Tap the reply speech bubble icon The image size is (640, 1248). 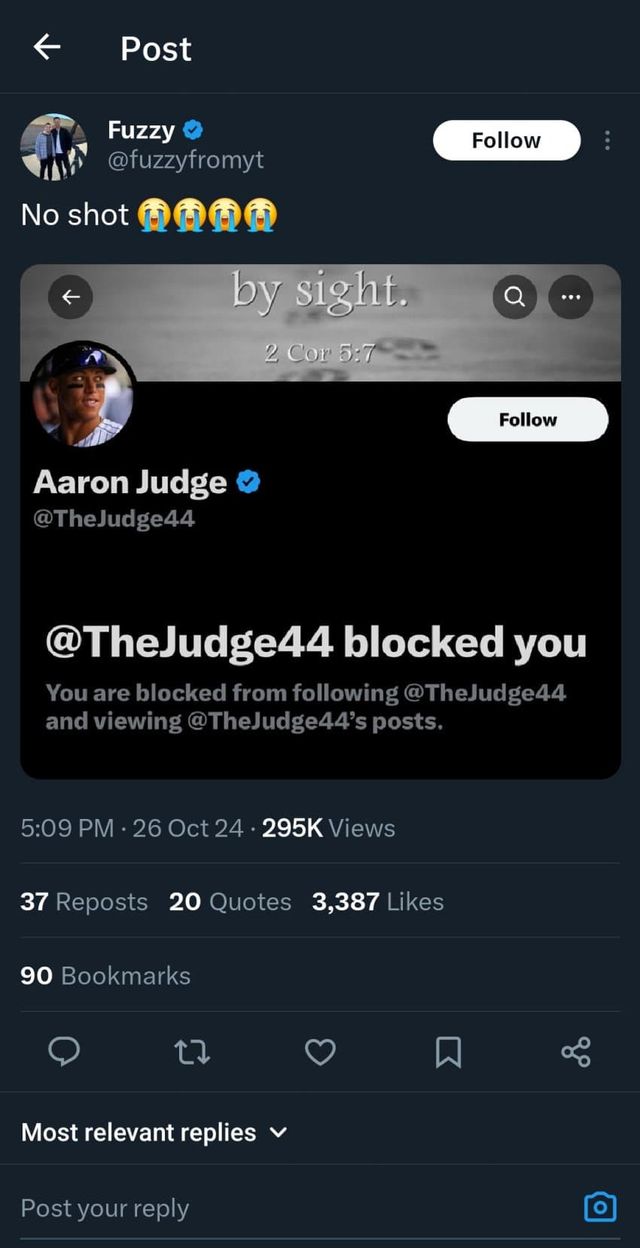tap(65, 1051)
